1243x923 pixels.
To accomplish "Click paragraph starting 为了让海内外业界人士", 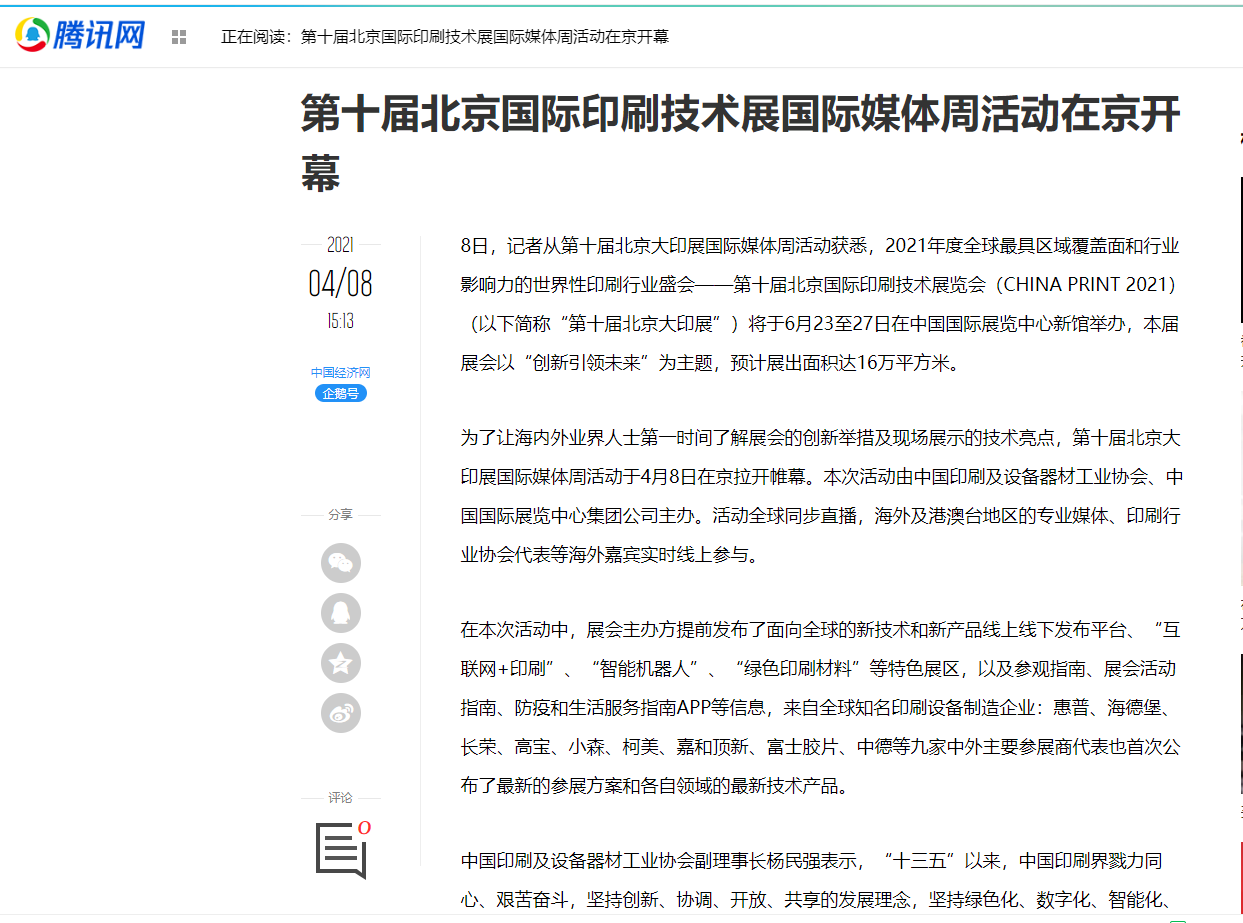I will (820, 496).
